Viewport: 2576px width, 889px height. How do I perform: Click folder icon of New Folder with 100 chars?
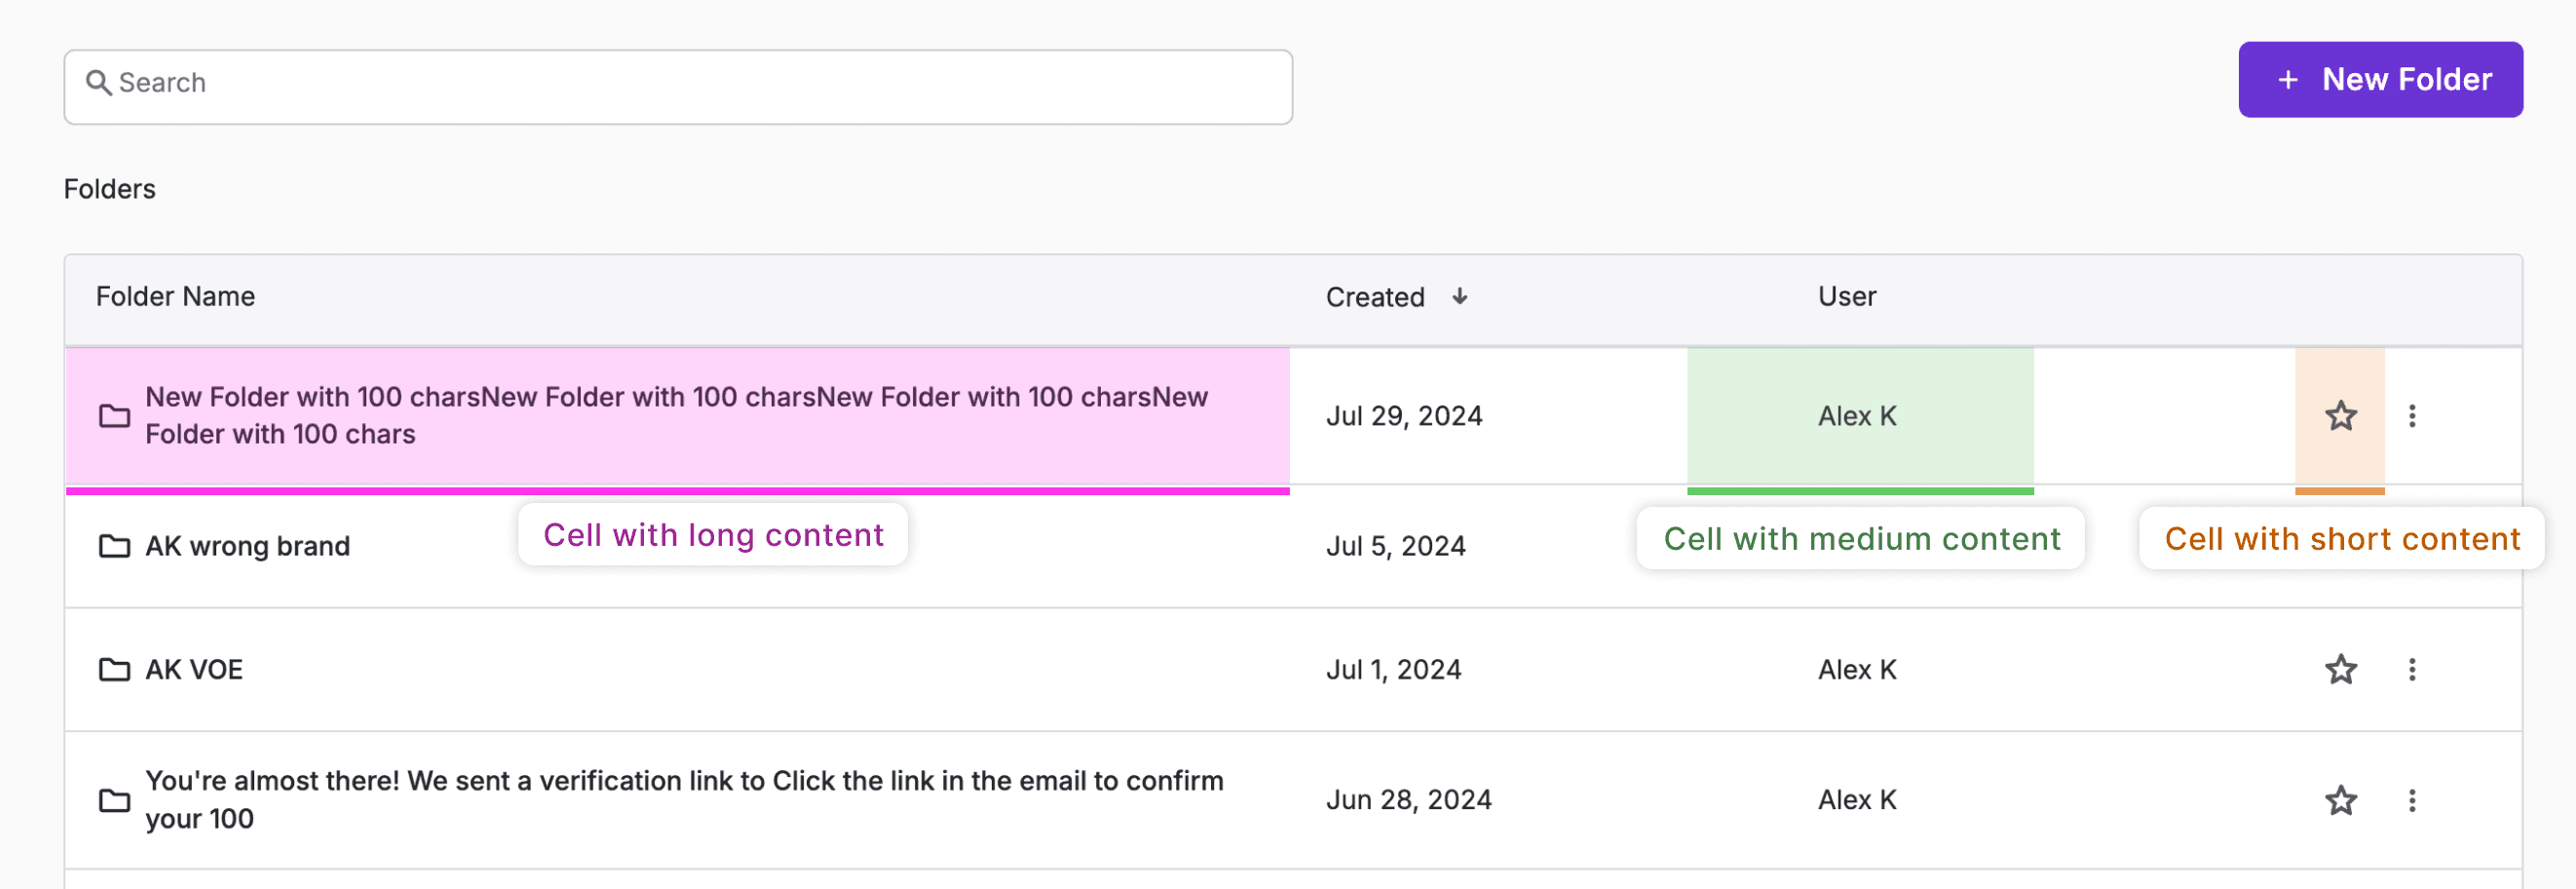click(114, 415)
